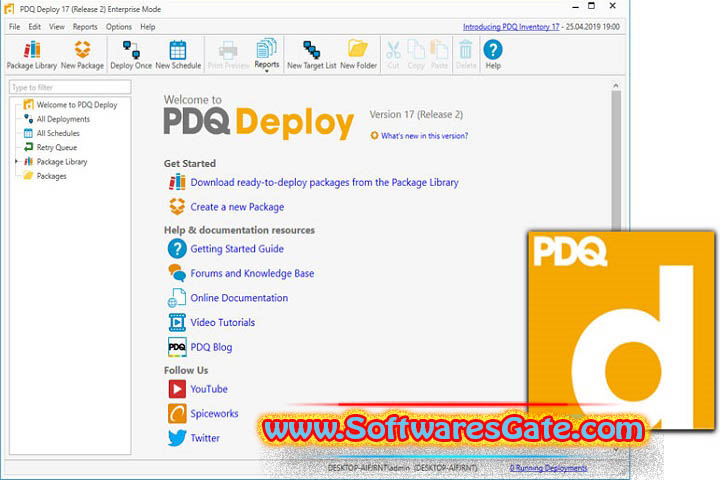Click the Spiceworks orange icon

[x=177, y=413]
